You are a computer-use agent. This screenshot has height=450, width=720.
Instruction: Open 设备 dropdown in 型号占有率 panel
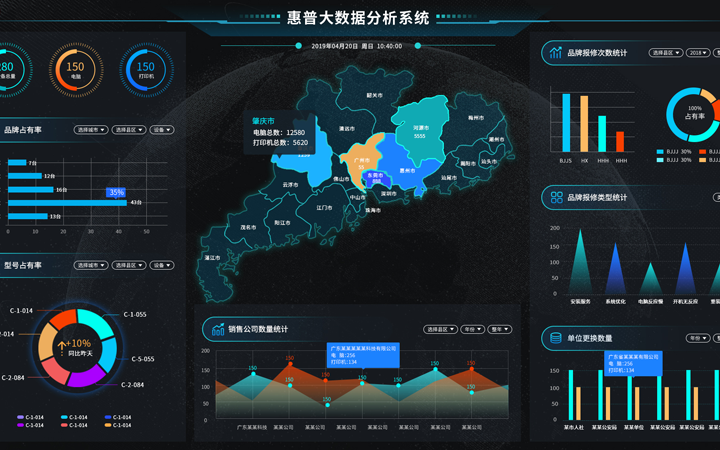coord(162,265)
